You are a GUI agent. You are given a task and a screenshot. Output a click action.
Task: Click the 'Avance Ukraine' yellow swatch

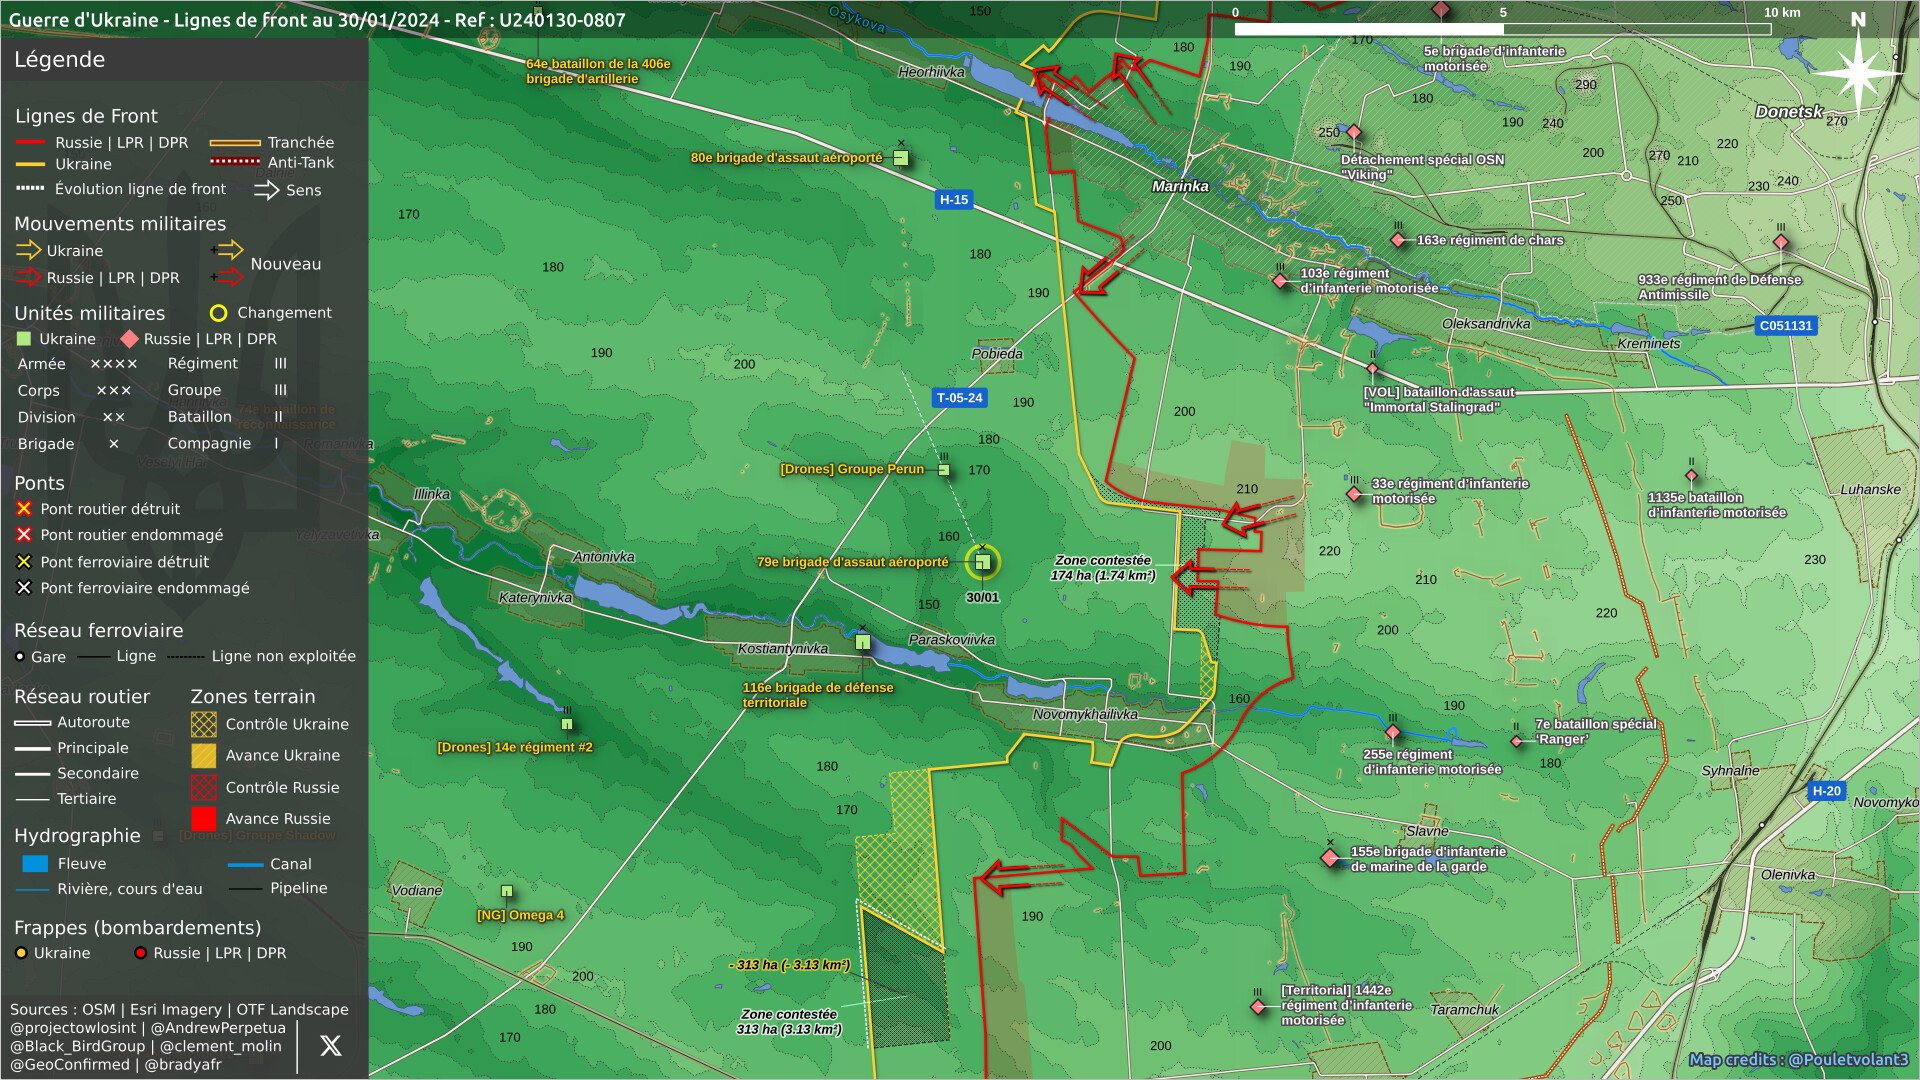204,755
